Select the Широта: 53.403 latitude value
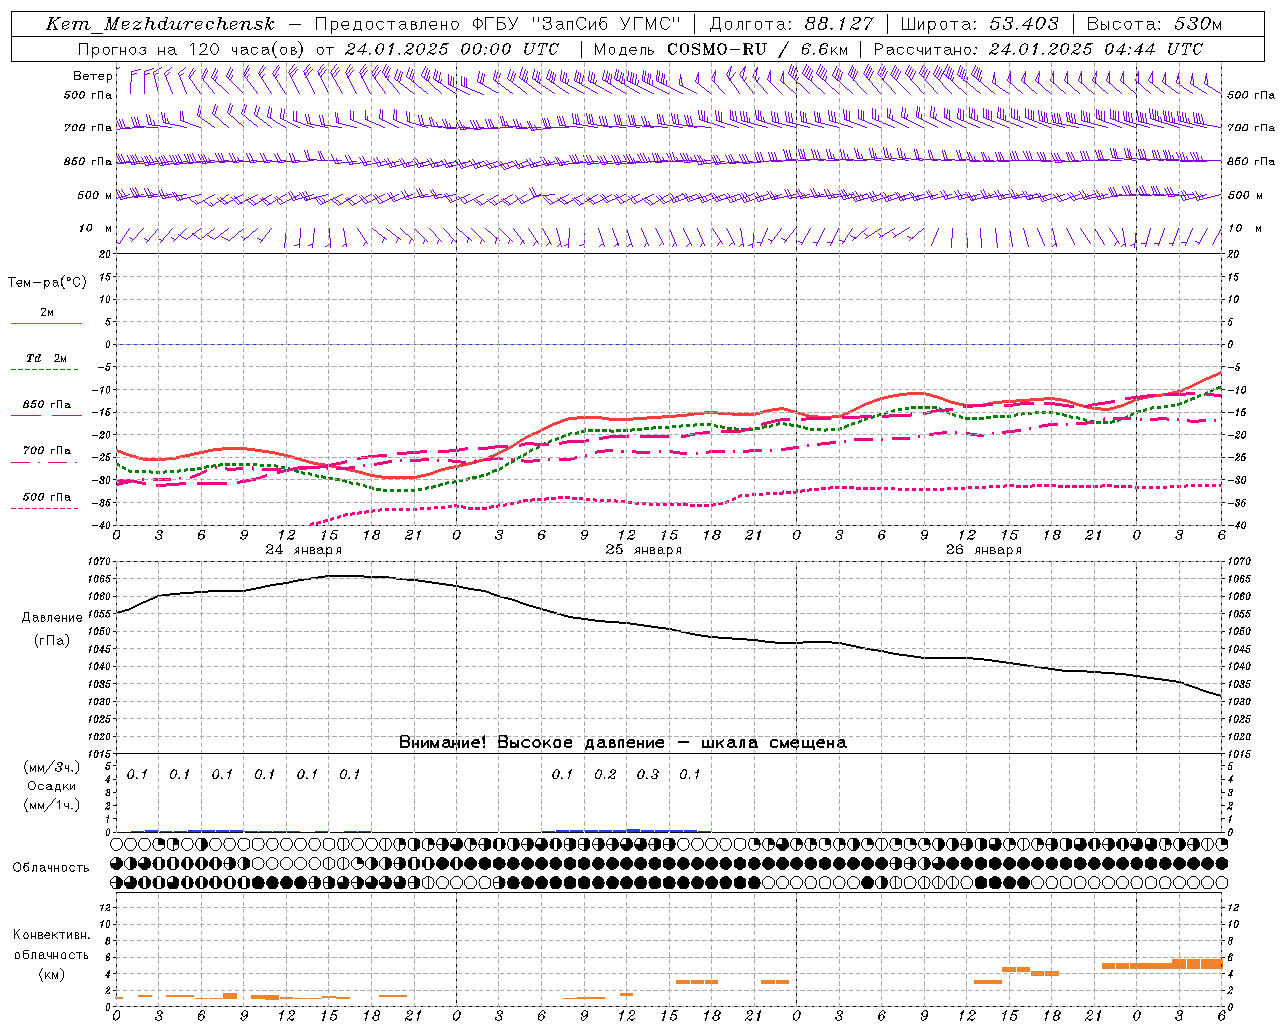 click(x=979, y=24)
